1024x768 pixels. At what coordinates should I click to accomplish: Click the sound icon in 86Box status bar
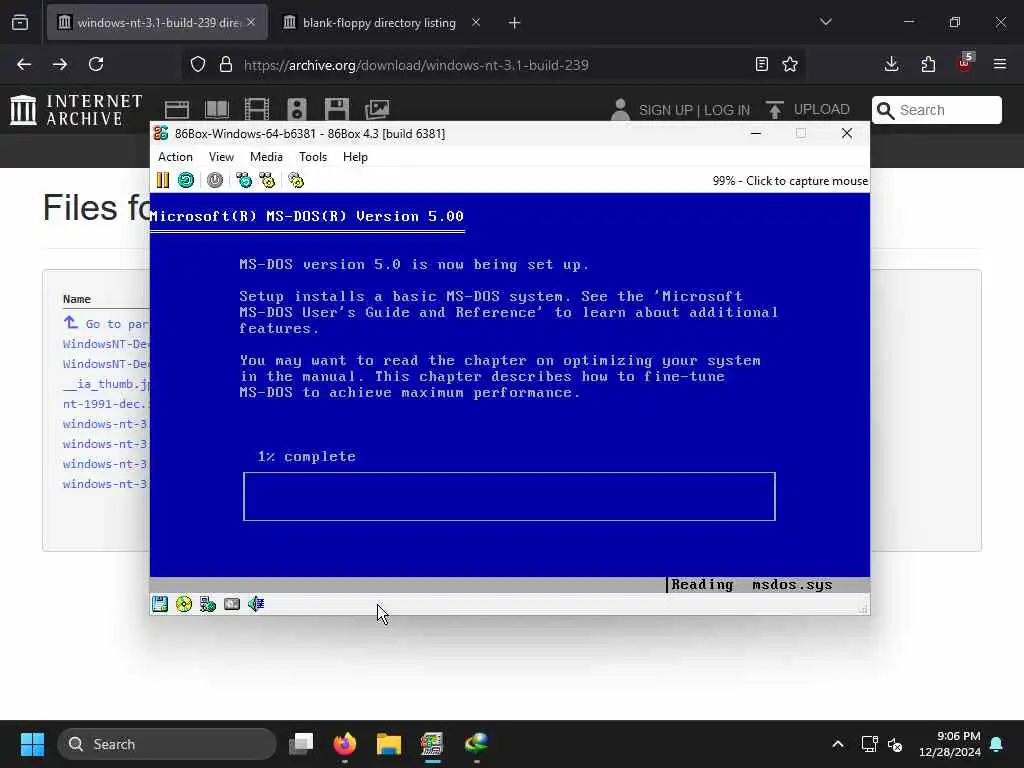click(256, 604)
